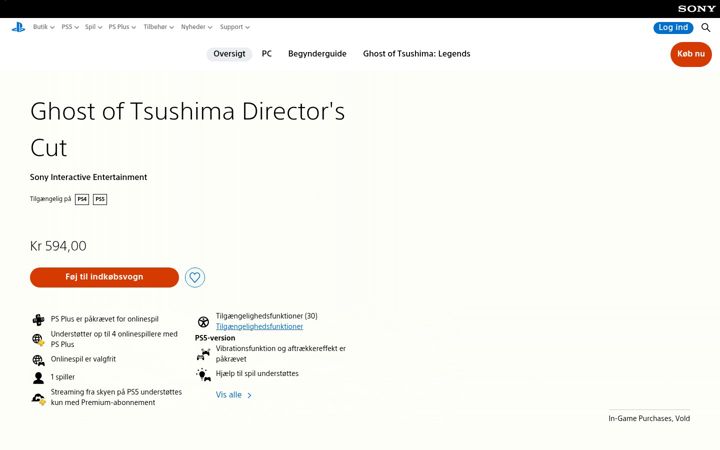Expand the Nyheder menu
The height and width of the screenshot is (450, 720).
tap(197, 27)
